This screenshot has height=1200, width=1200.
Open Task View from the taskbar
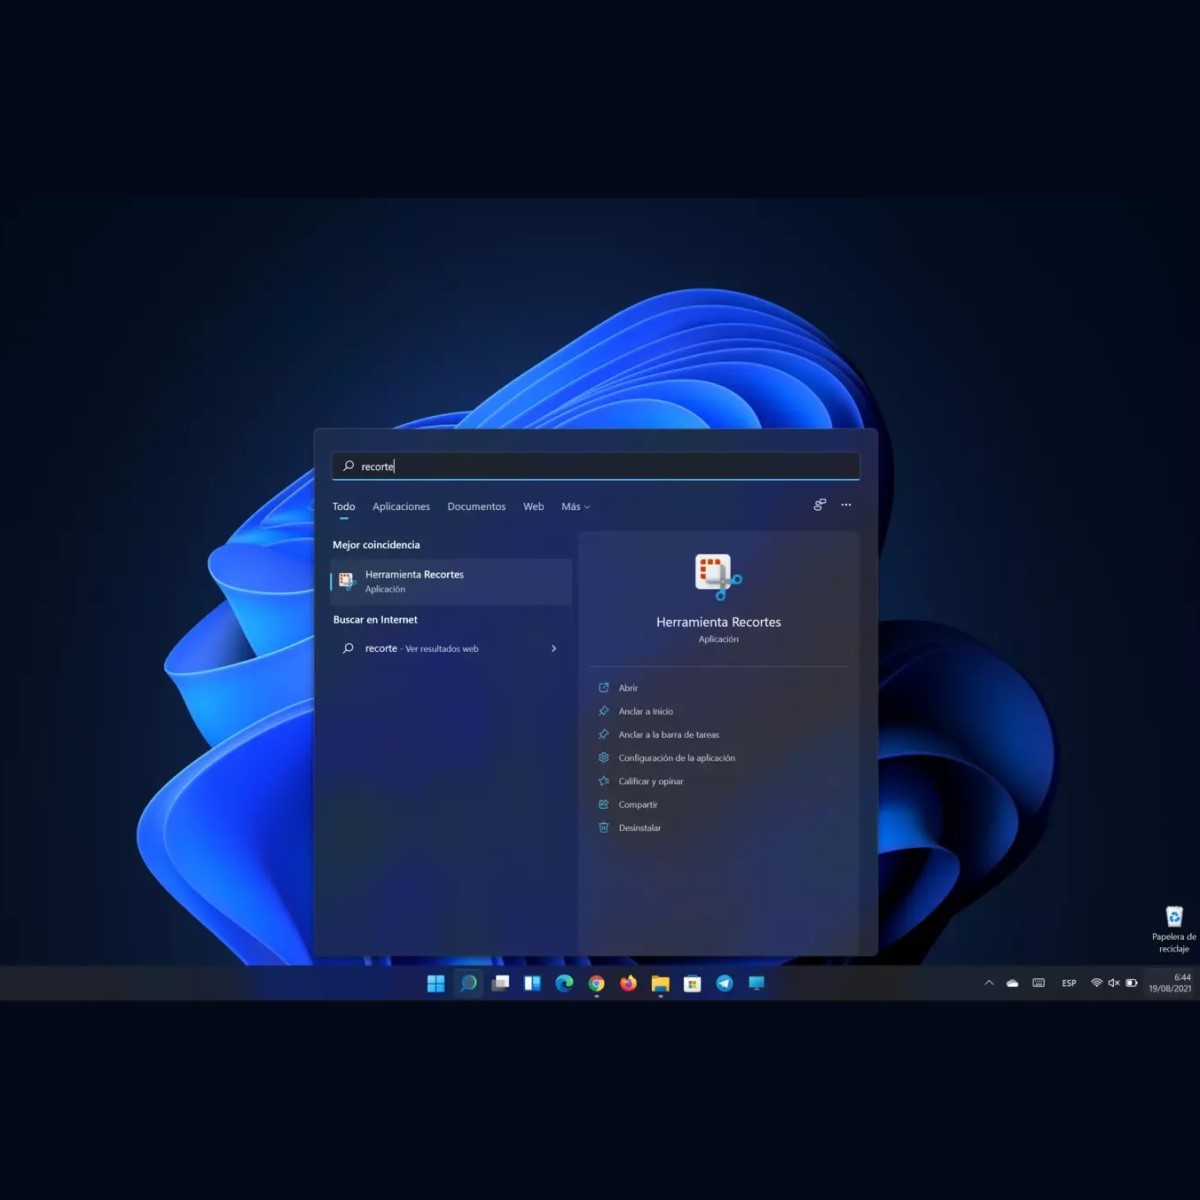point(500,983)
